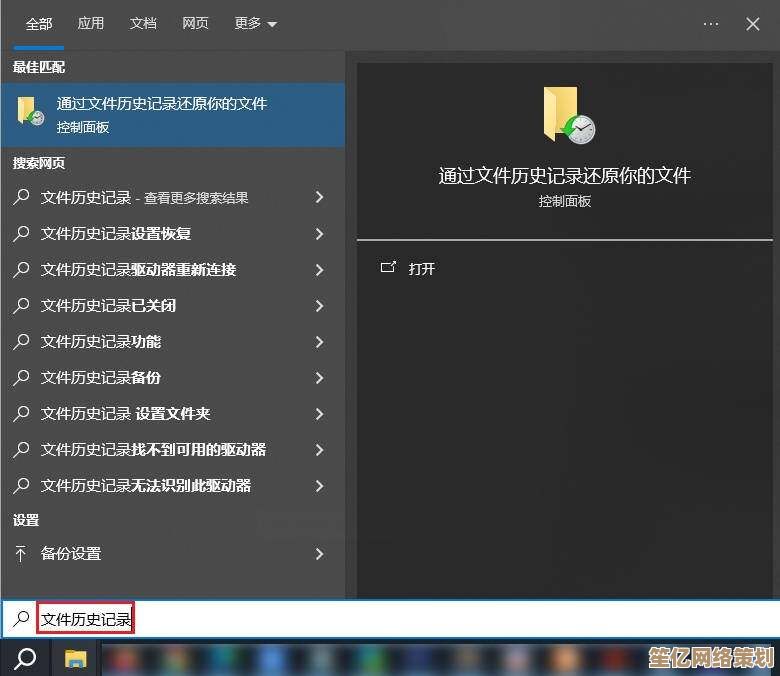Click the search magnifier icon on taskbar

coord(26,658)
